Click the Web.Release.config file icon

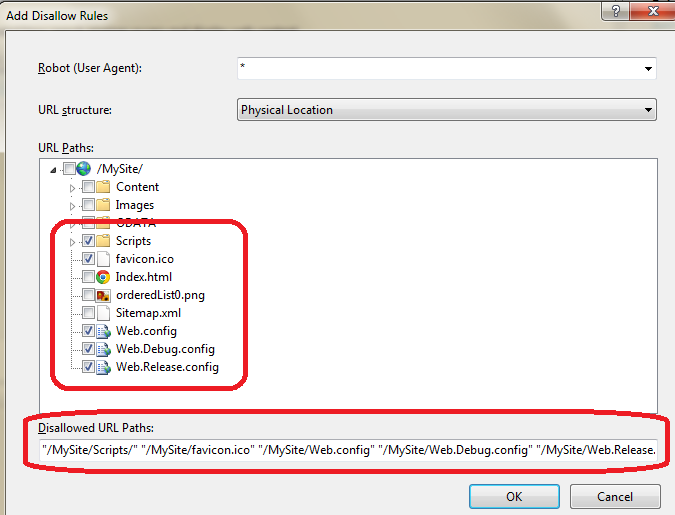pos(103,367)
